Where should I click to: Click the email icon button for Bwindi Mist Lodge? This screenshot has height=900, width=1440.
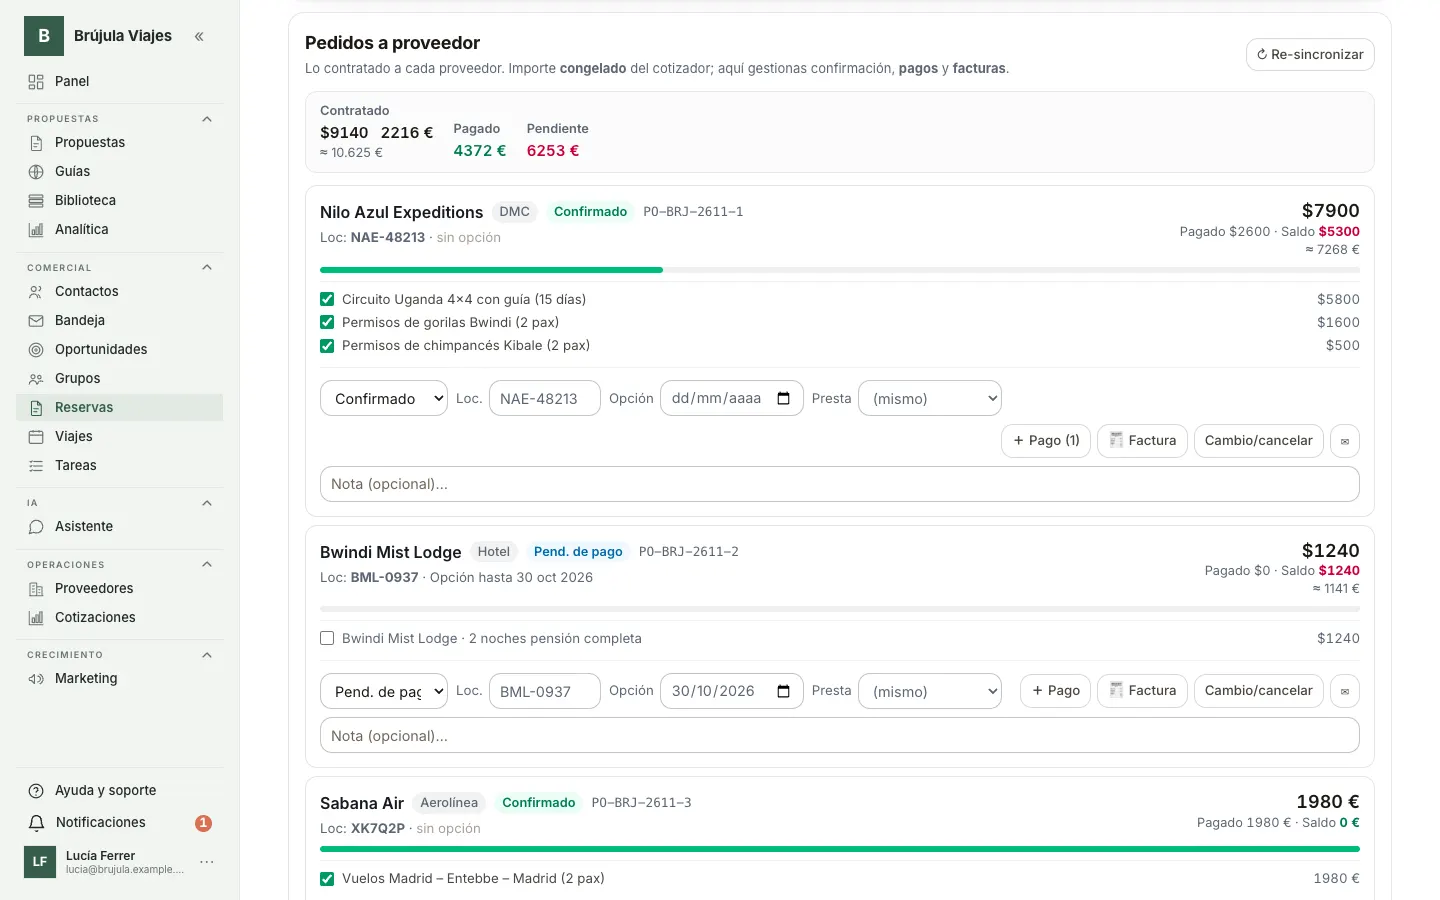pyautogui.click(x=1345, y=691)
